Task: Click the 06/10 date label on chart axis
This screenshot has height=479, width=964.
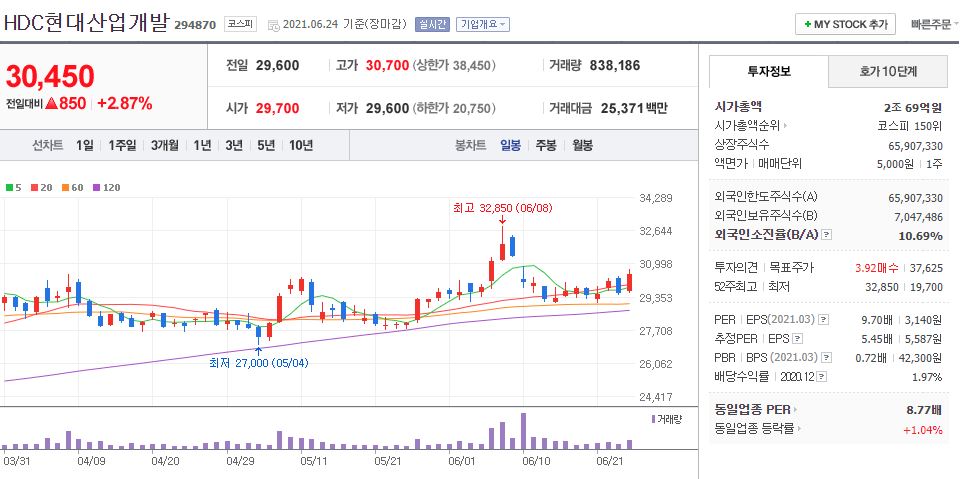Action: [536, 460]
